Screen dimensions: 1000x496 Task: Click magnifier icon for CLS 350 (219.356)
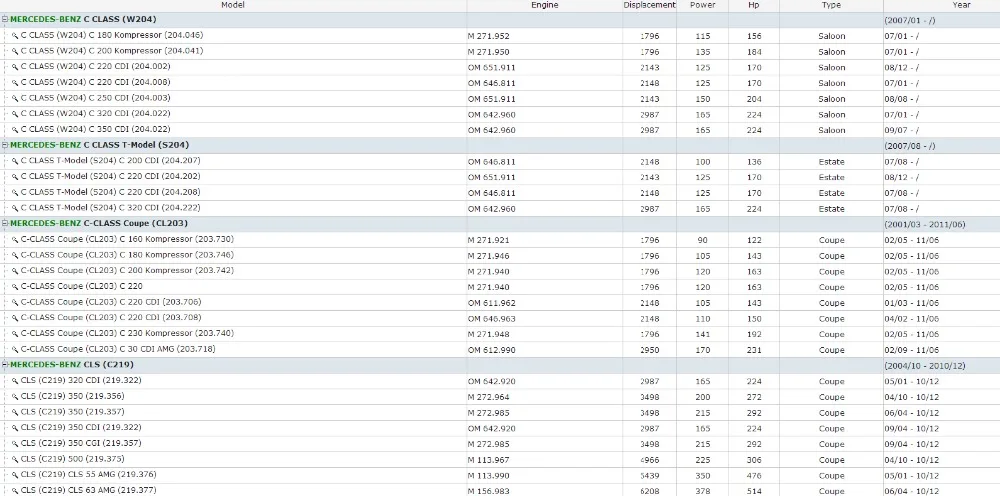point(15,397)
